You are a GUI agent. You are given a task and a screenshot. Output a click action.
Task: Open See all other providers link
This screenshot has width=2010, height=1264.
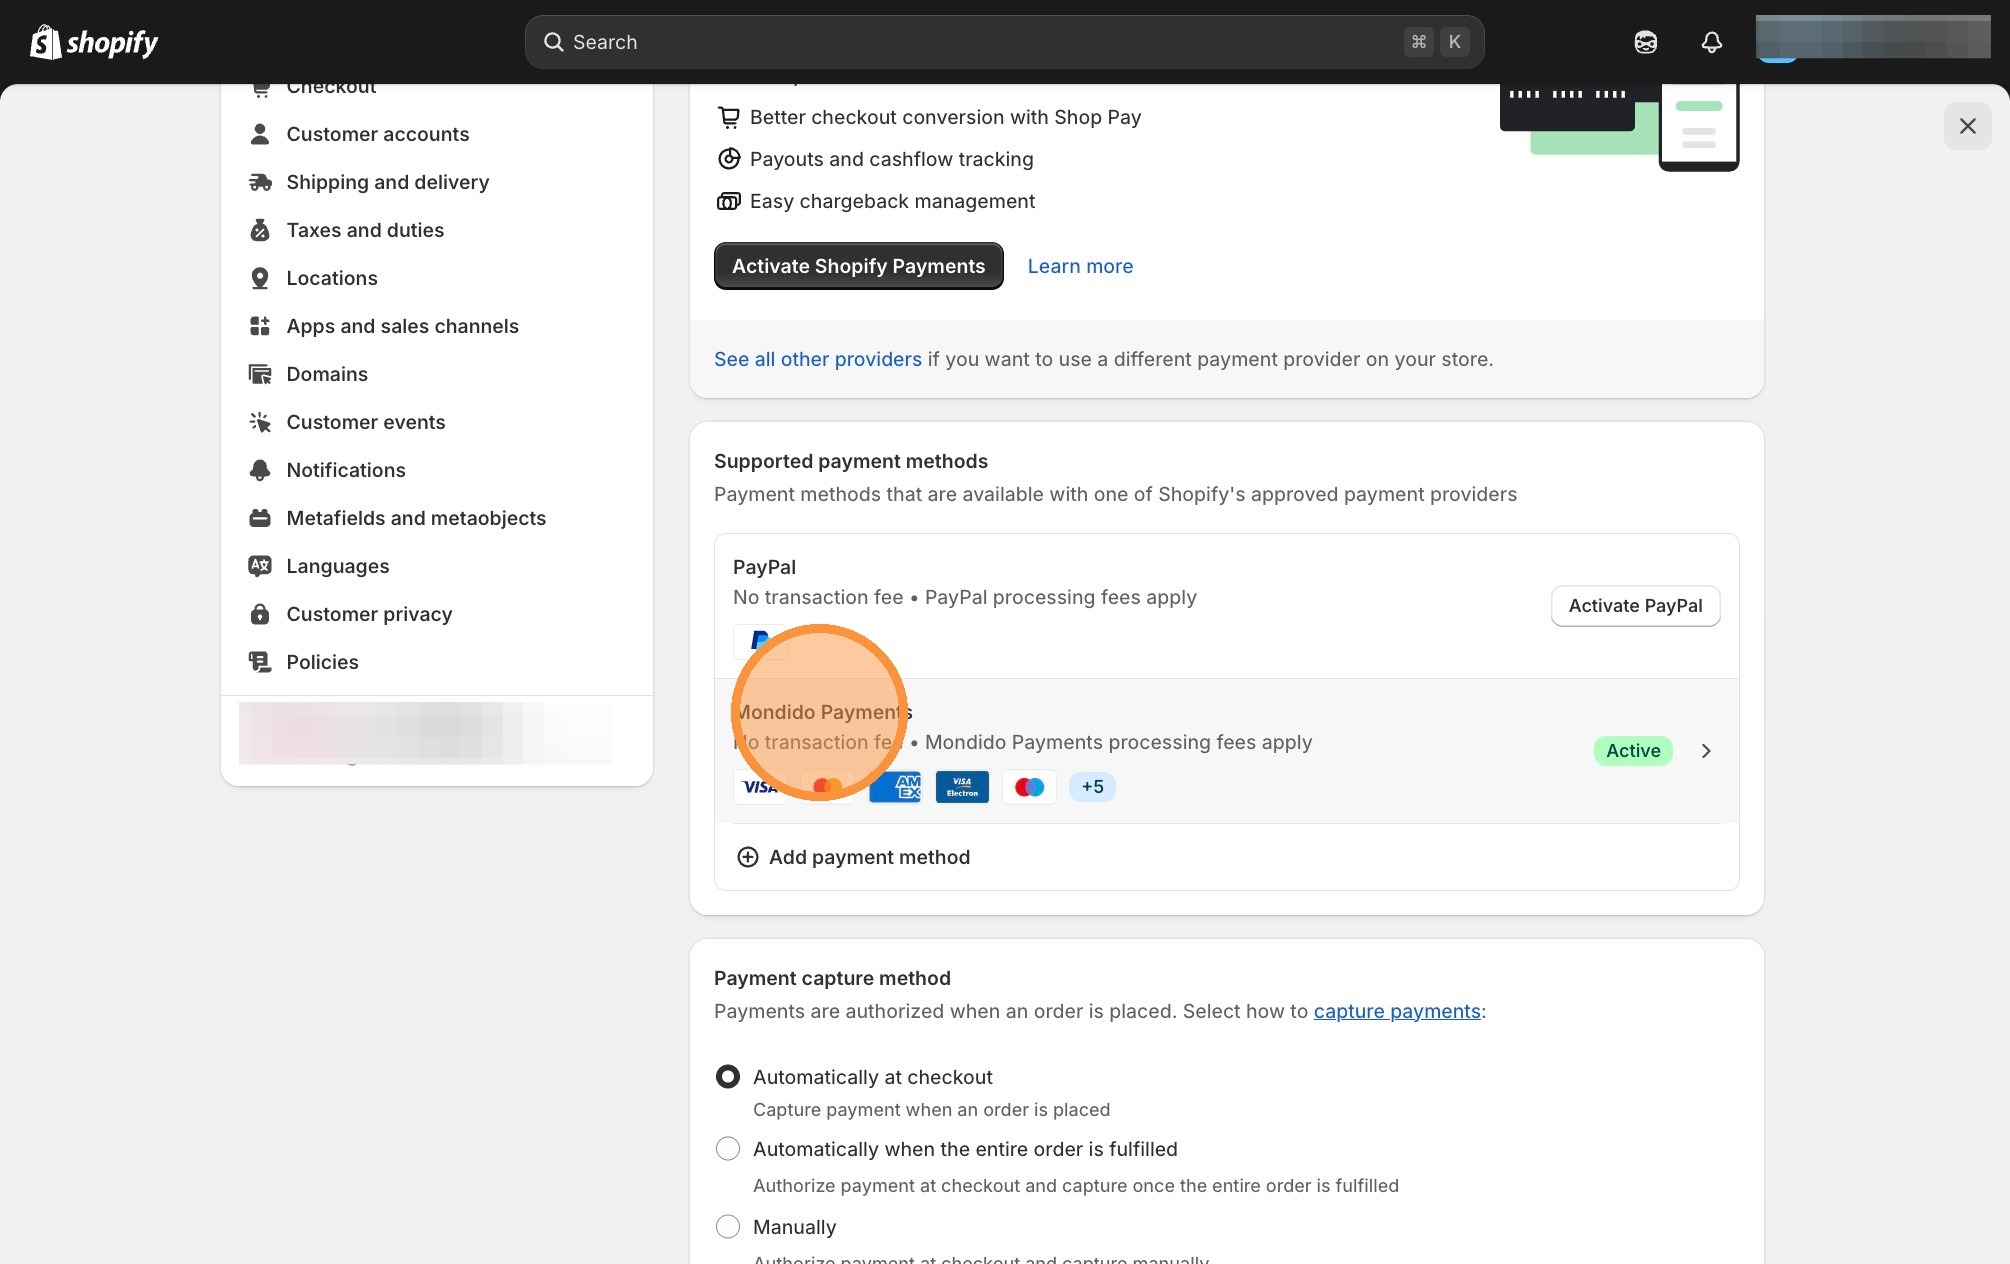[x=817, y=359]
